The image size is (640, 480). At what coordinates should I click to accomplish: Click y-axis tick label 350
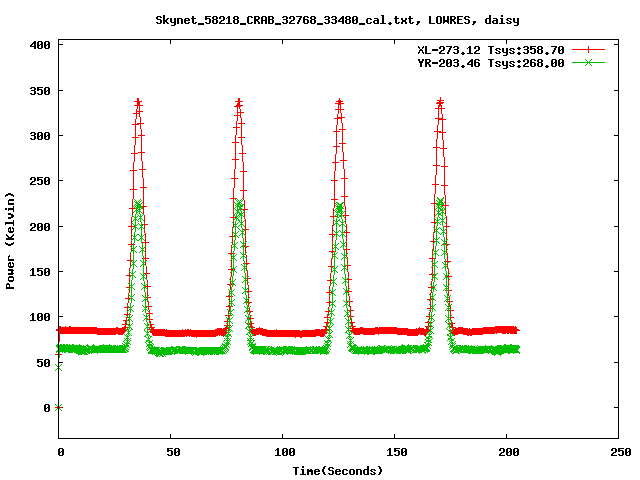(40, 91)
